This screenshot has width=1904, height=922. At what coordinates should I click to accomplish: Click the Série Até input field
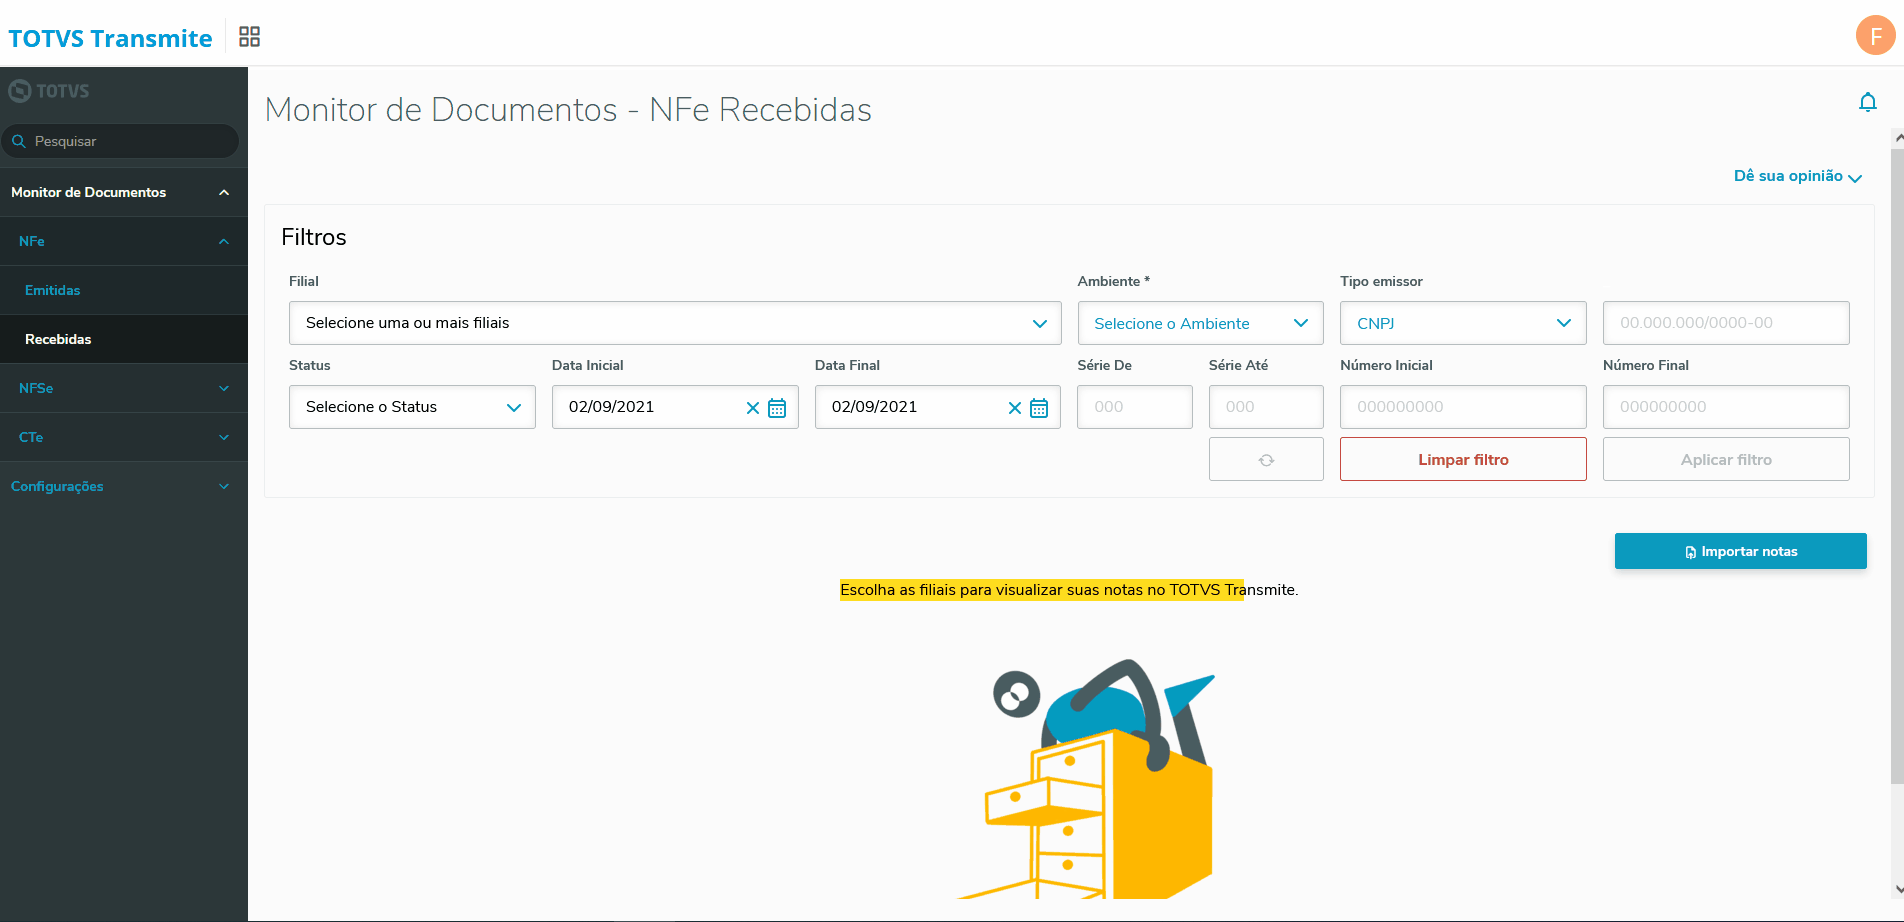pos(1266,407)
